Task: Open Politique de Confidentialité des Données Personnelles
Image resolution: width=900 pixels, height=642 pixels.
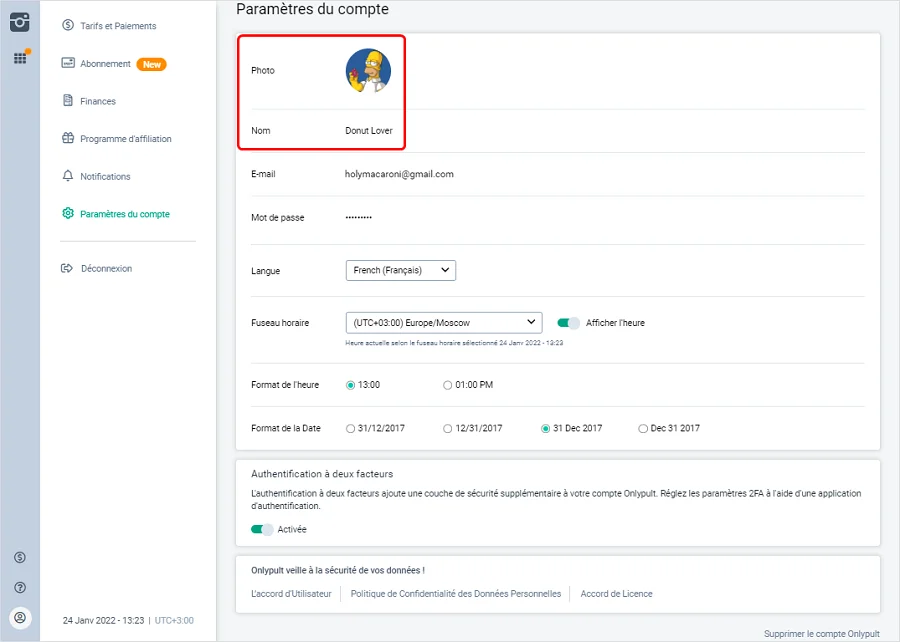Action: coord(456,594)
